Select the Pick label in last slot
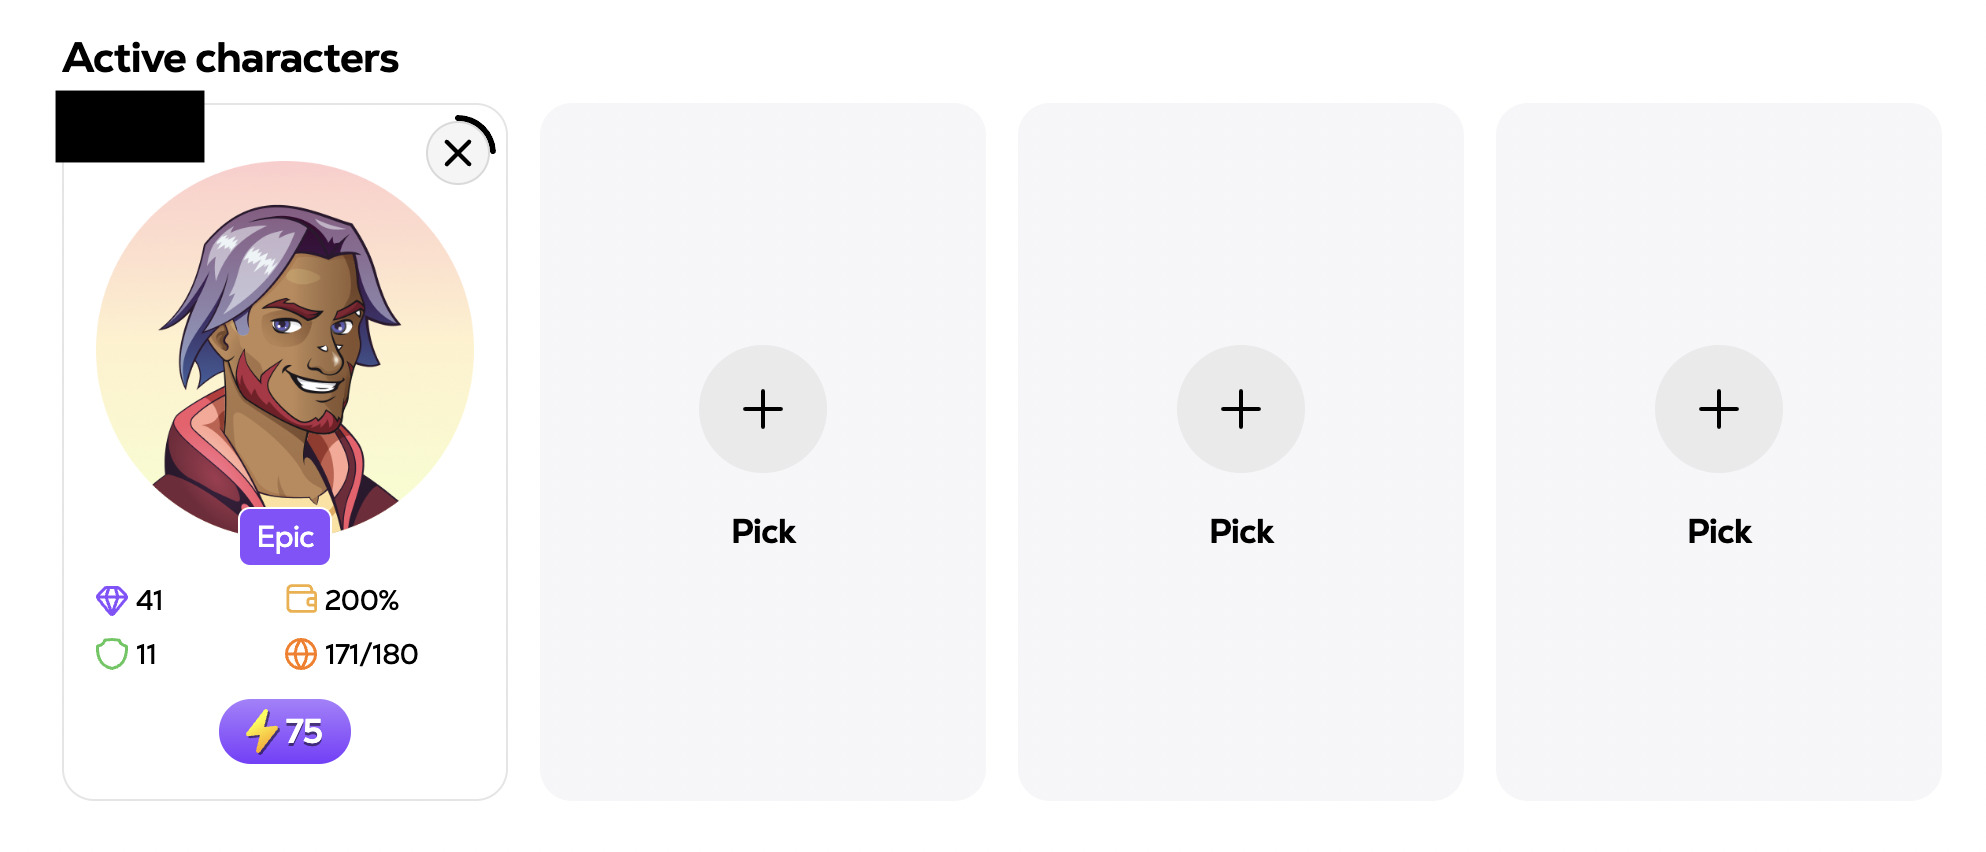Image resolution: width=1986 pixels, height=852 pixels. coord(1719,531)
